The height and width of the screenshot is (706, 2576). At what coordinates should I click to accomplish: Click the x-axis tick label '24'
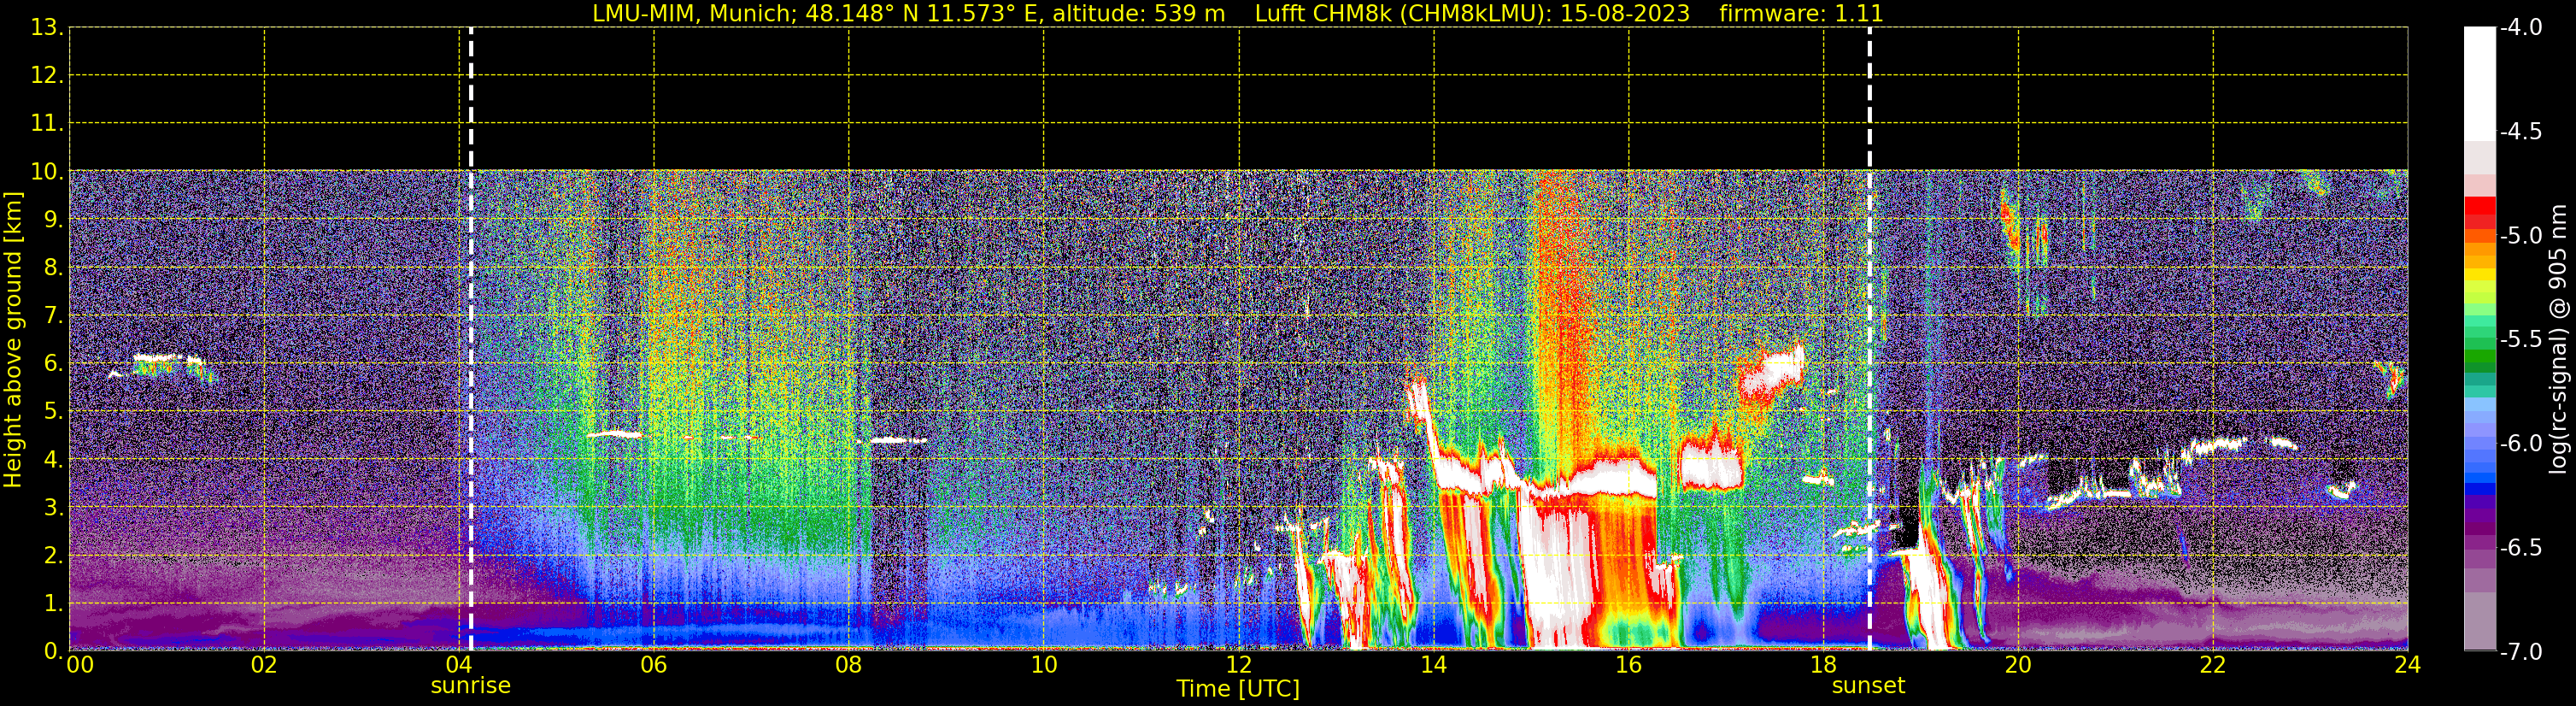(x=2407, y=665)
